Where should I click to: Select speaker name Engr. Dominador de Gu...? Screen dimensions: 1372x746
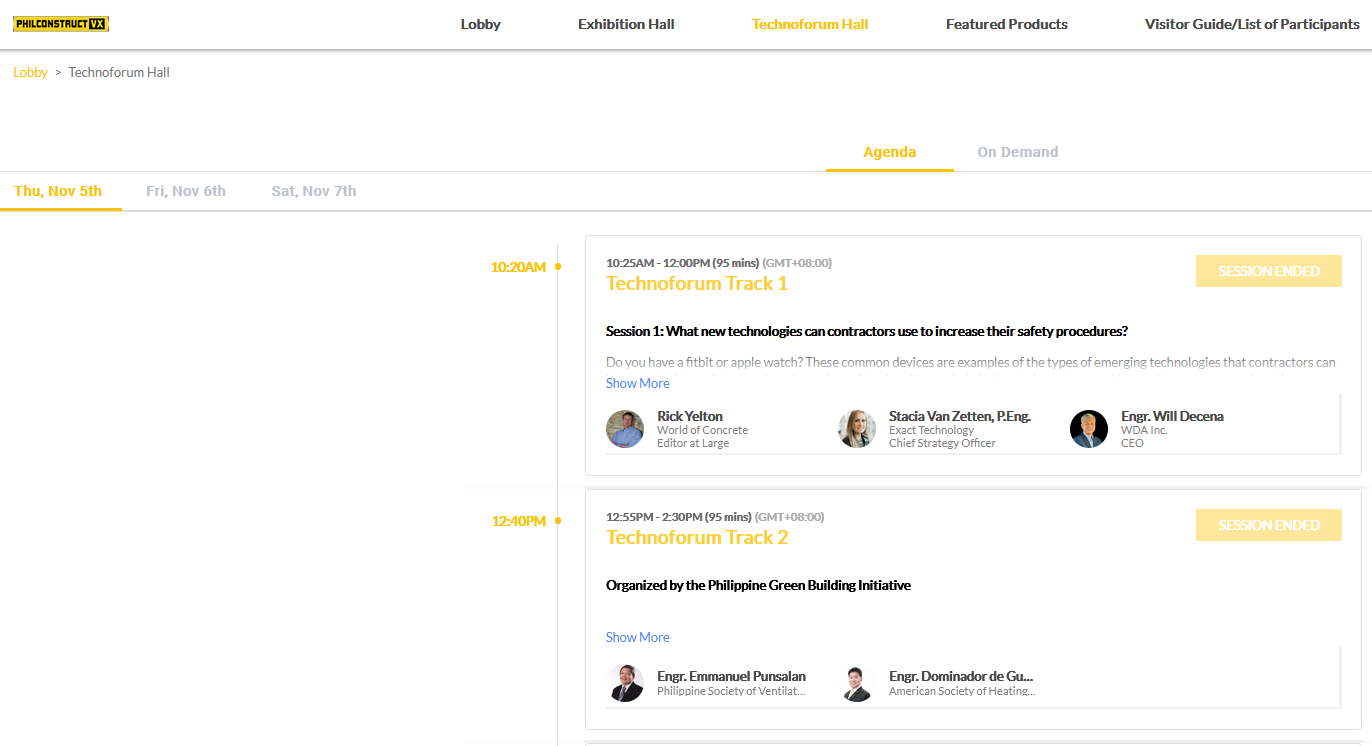(961, 676)
